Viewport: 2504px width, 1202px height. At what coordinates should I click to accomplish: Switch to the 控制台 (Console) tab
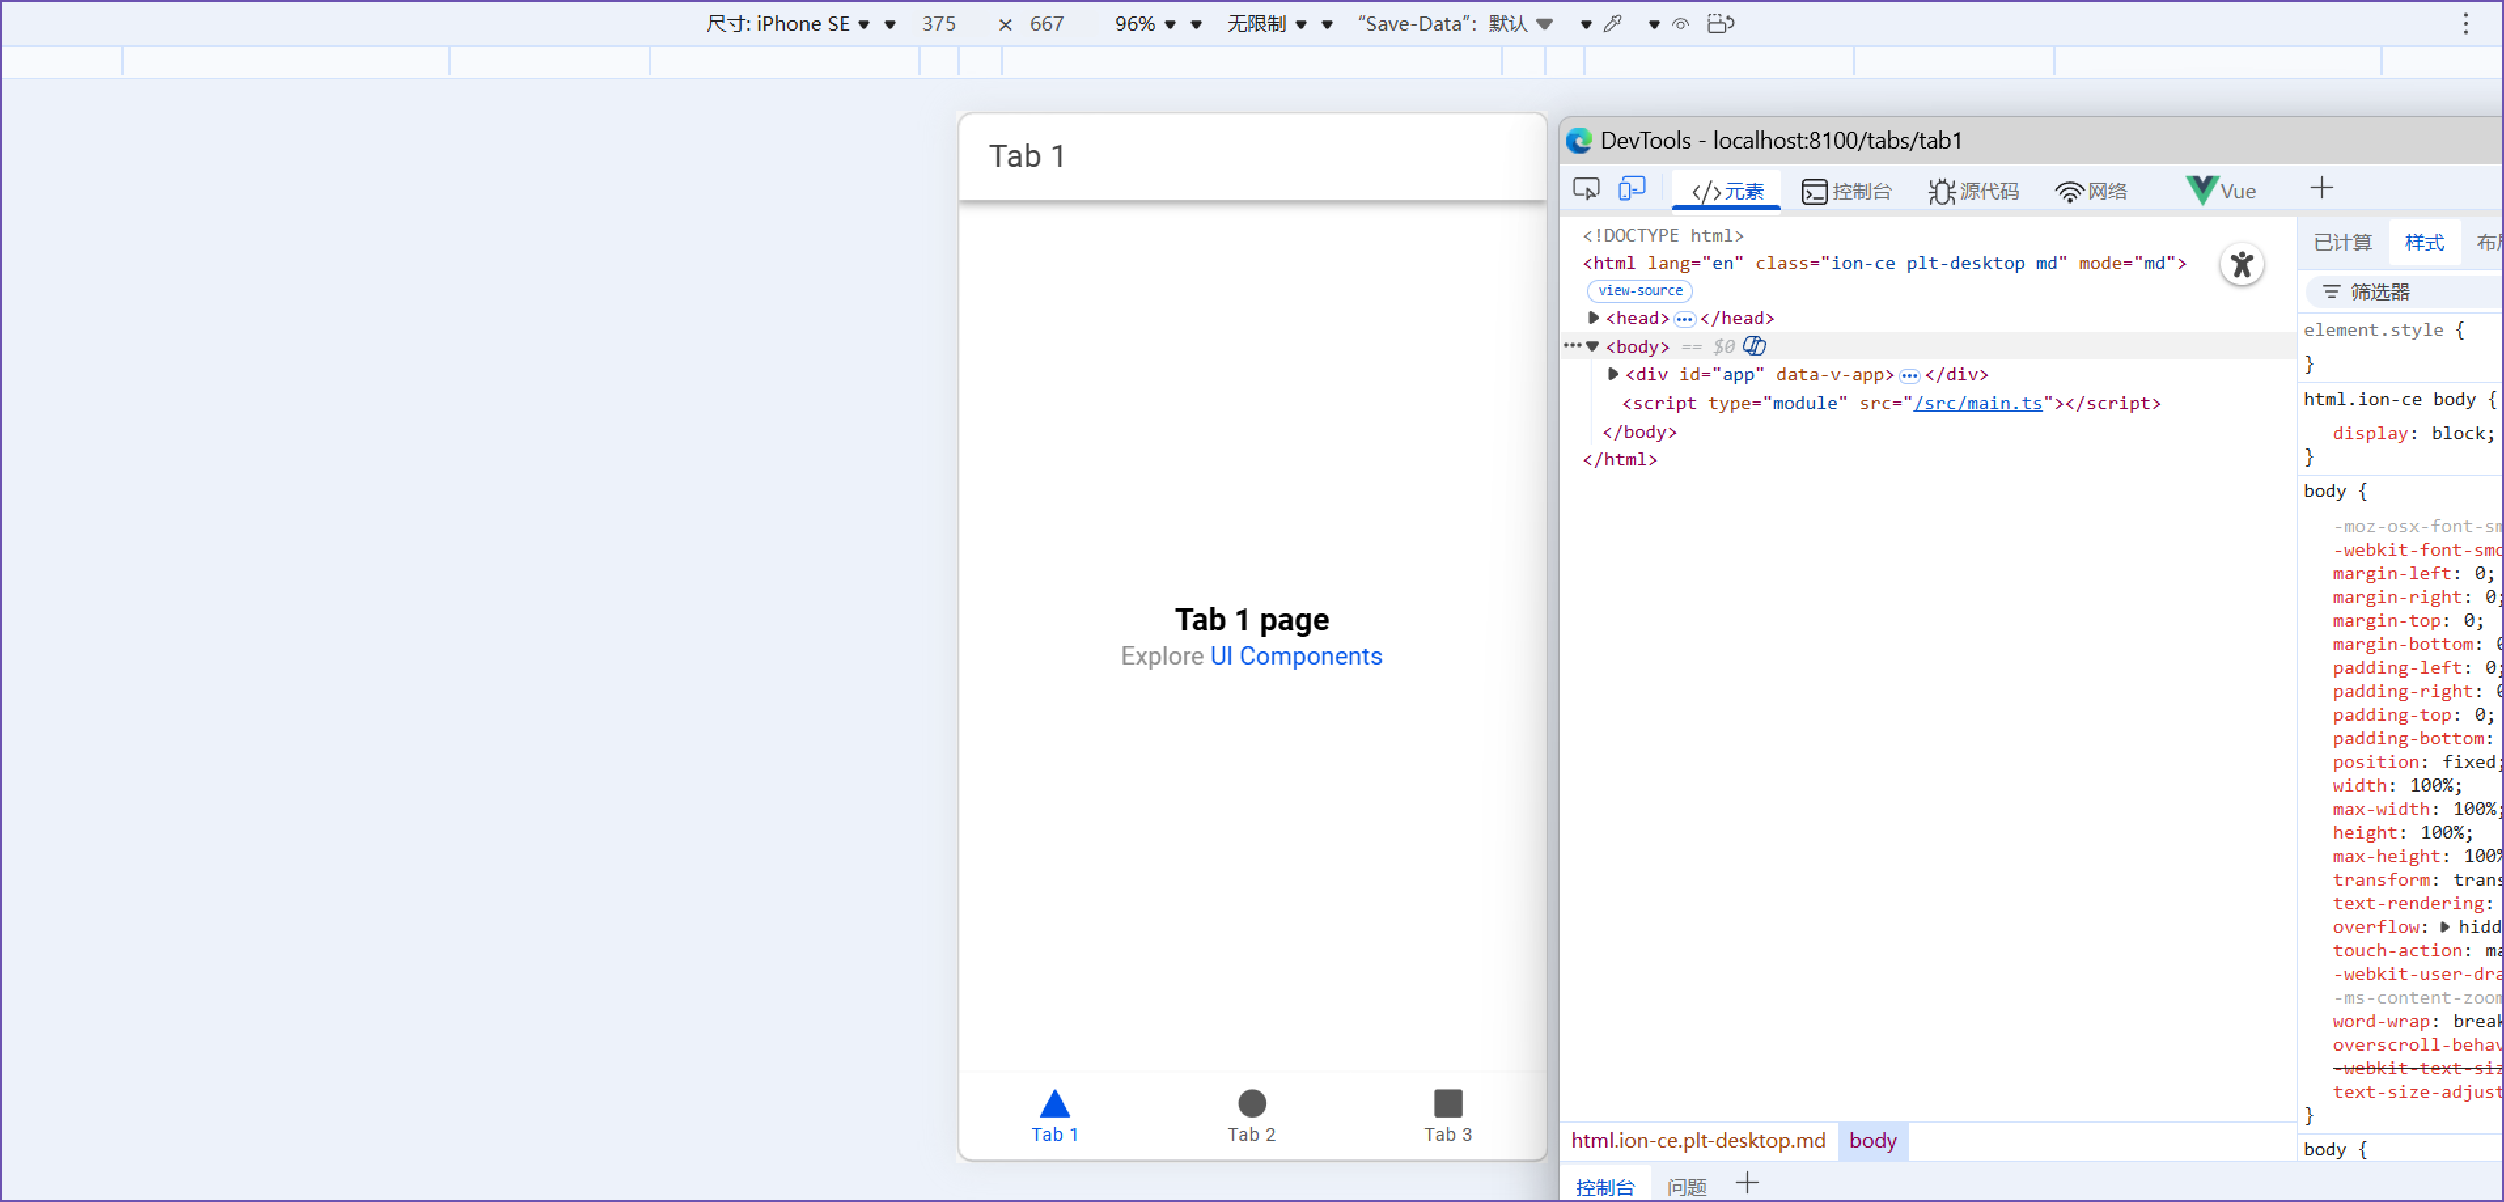[1846, 191]
